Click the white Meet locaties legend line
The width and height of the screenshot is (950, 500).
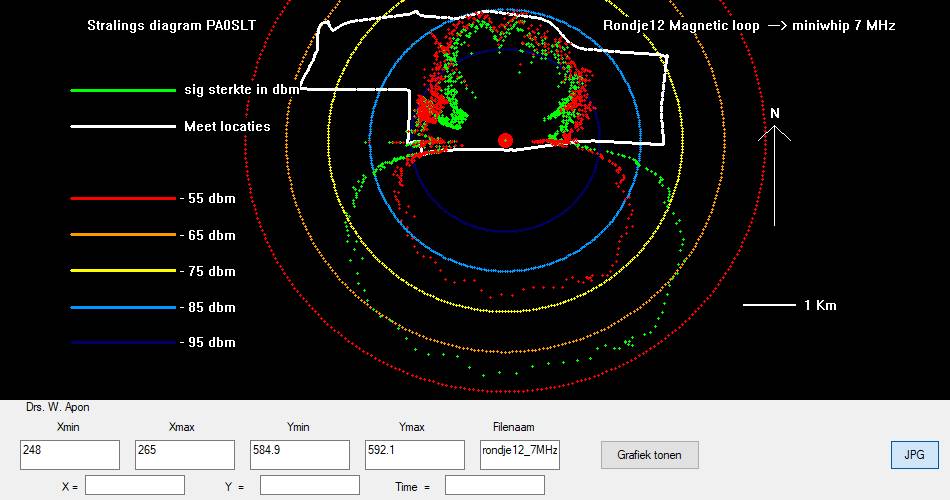coord(123,127)
